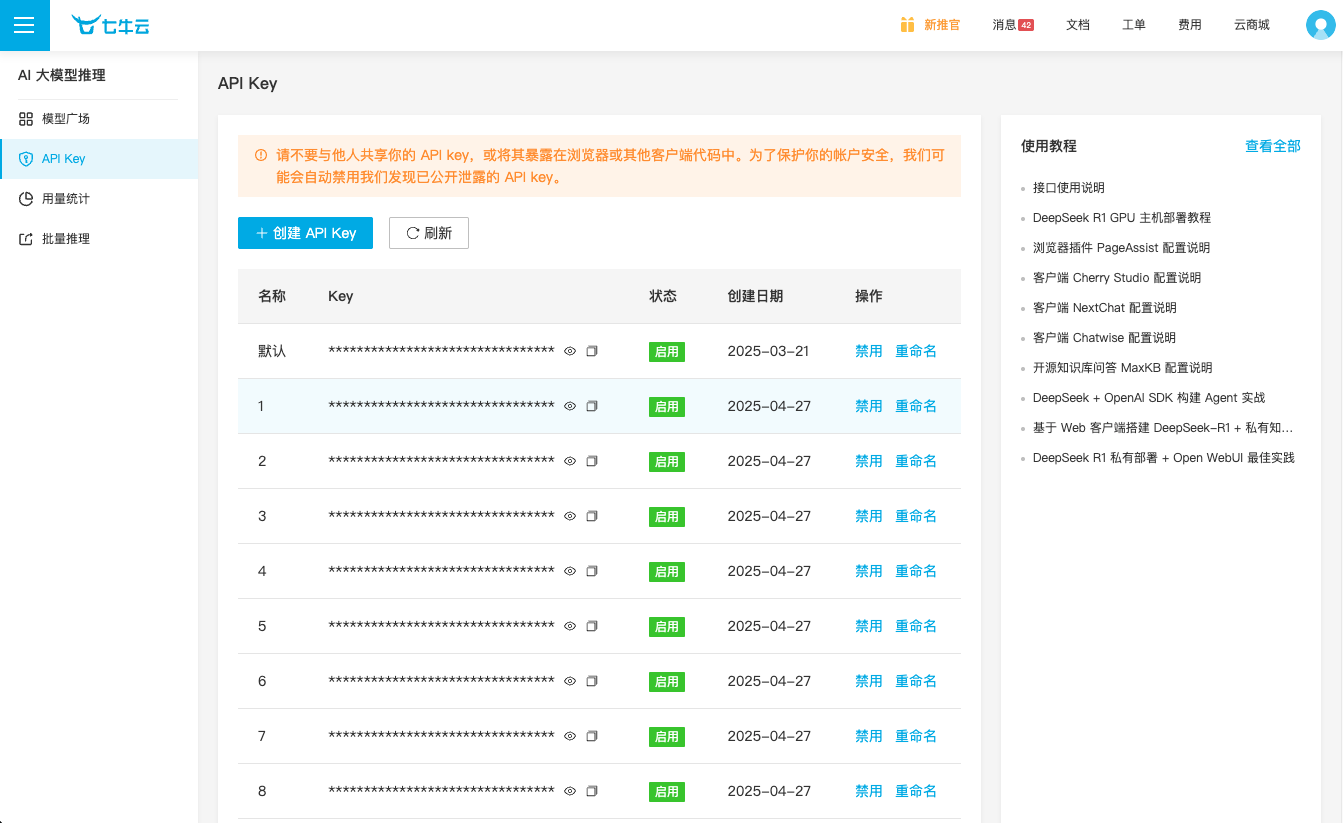Image resolution: width=1343 pixels, height=823 pixels.
Task: Rename key 8 via 重命名
Action: [x=916, y=791]
